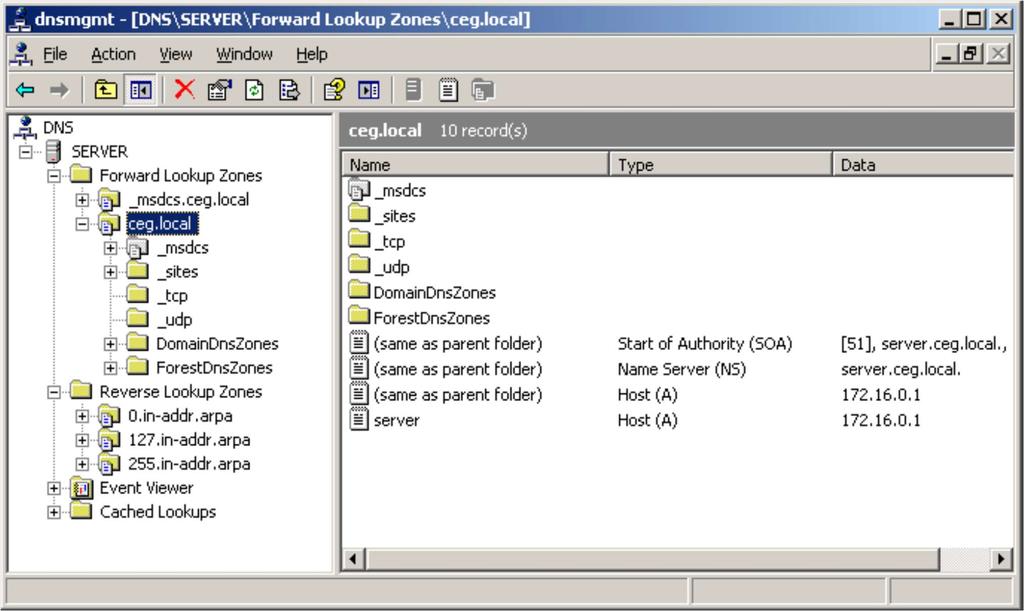The width and height of the screenshot is (1024, 611).
Task: Select the _msdcs node under ceg.local
Action: click(x=182, y=248)
